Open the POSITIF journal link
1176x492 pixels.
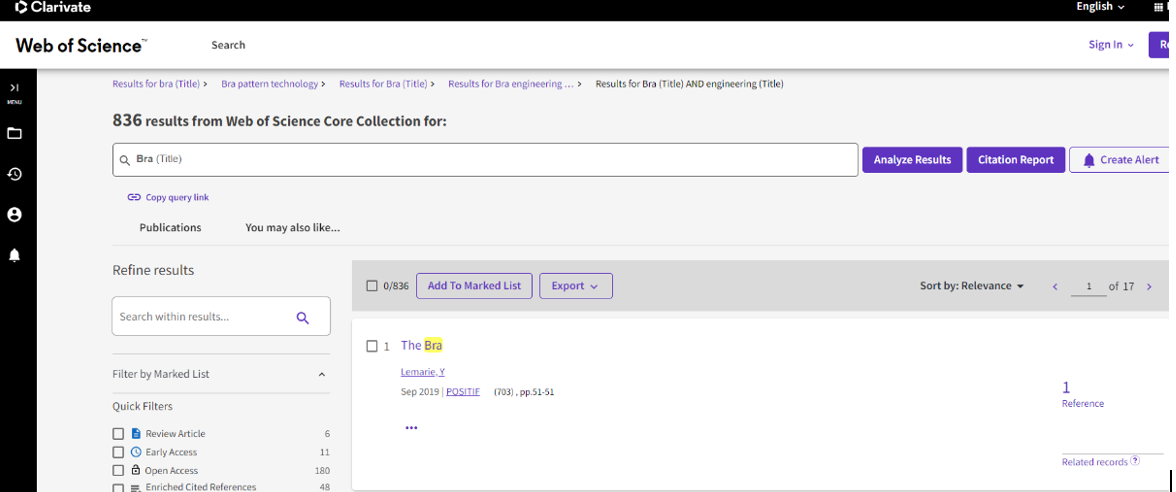[x=463, y=392]
